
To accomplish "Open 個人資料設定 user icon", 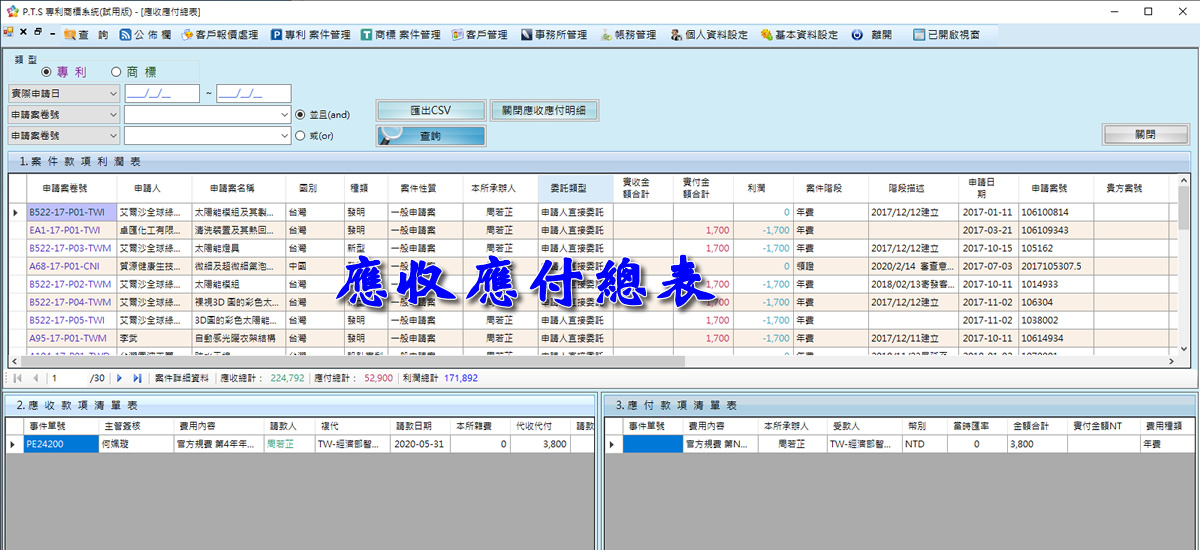I will click(677, 34).
